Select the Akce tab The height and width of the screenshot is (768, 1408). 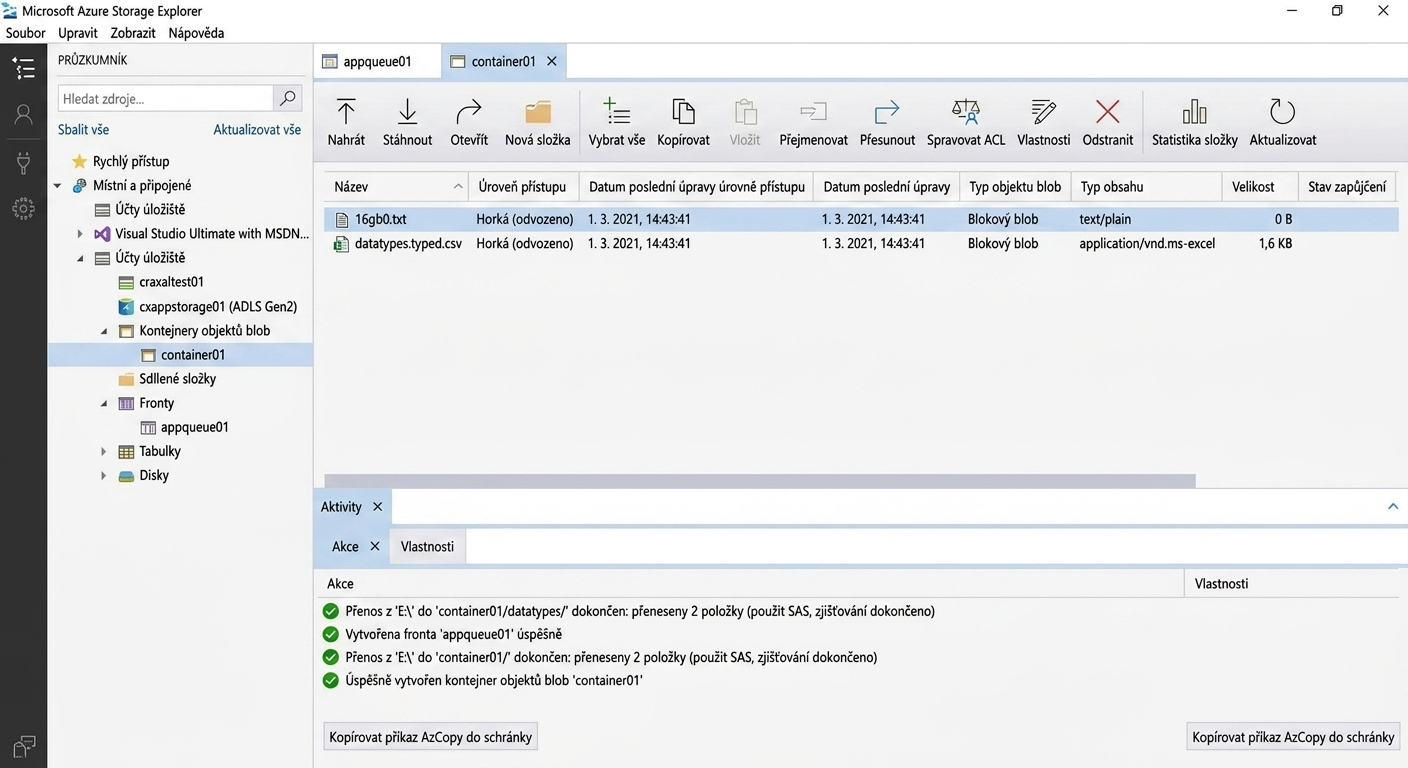point(345,546)
